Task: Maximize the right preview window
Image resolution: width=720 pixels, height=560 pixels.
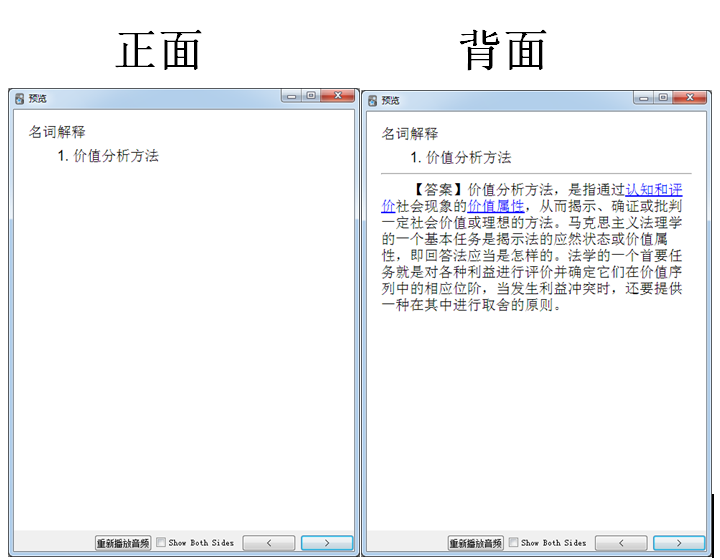Action: click(663, 98)
